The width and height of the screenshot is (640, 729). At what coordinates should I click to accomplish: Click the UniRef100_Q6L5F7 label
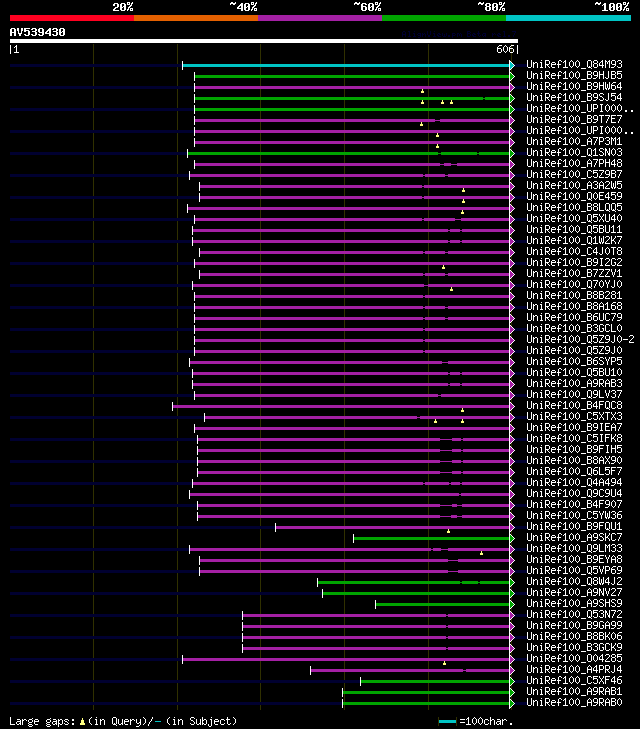pos(574,471)
